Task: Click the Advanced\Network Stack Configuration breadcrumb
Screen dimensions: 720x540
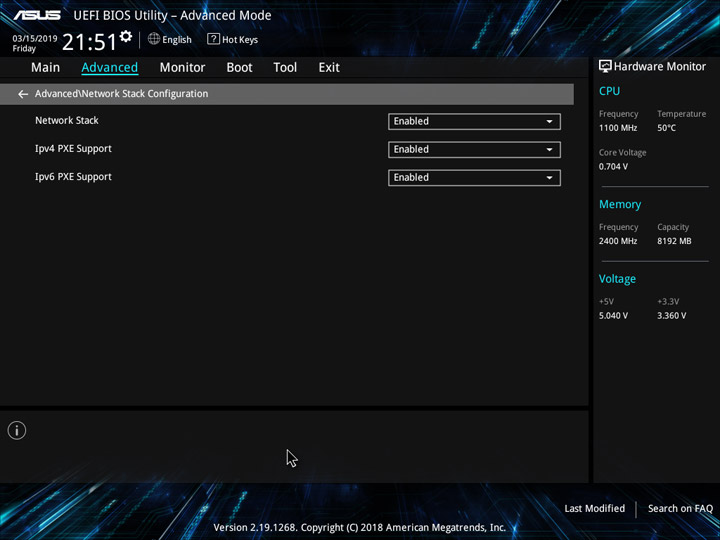Action: [121, 94]
